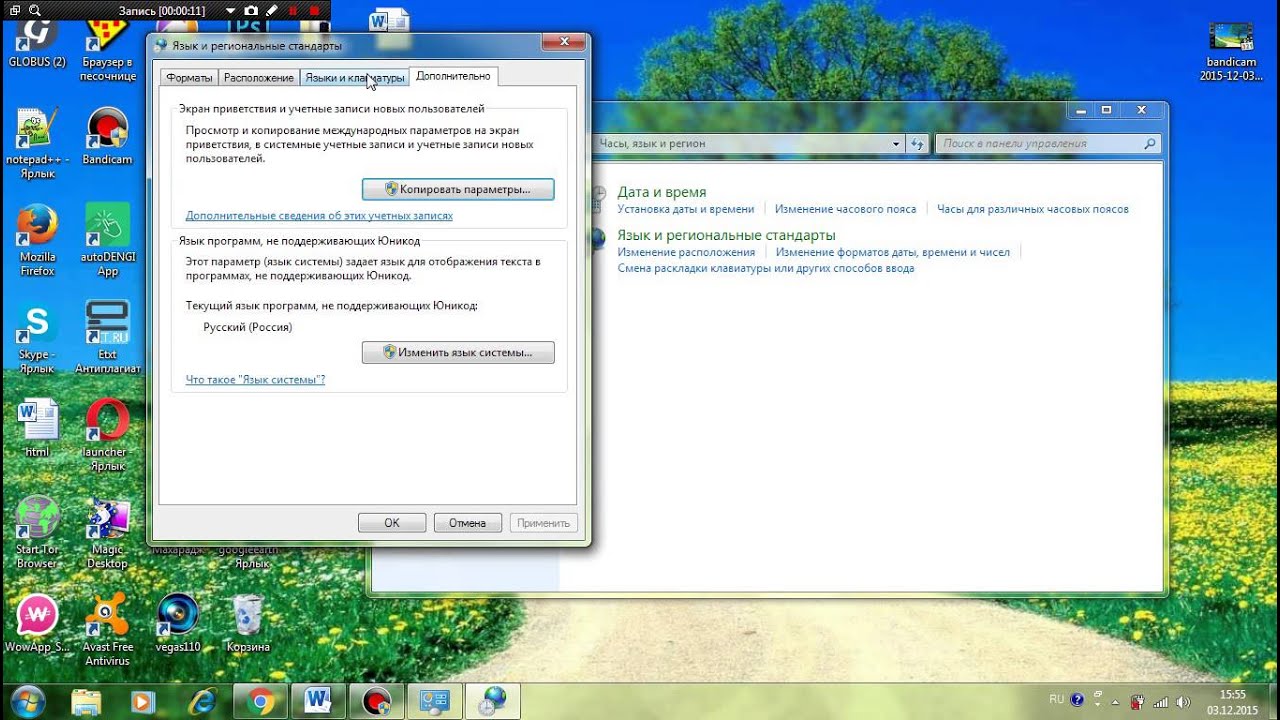
Task: Open the bandicam video file on the desktop
Action: (1231, 52)
